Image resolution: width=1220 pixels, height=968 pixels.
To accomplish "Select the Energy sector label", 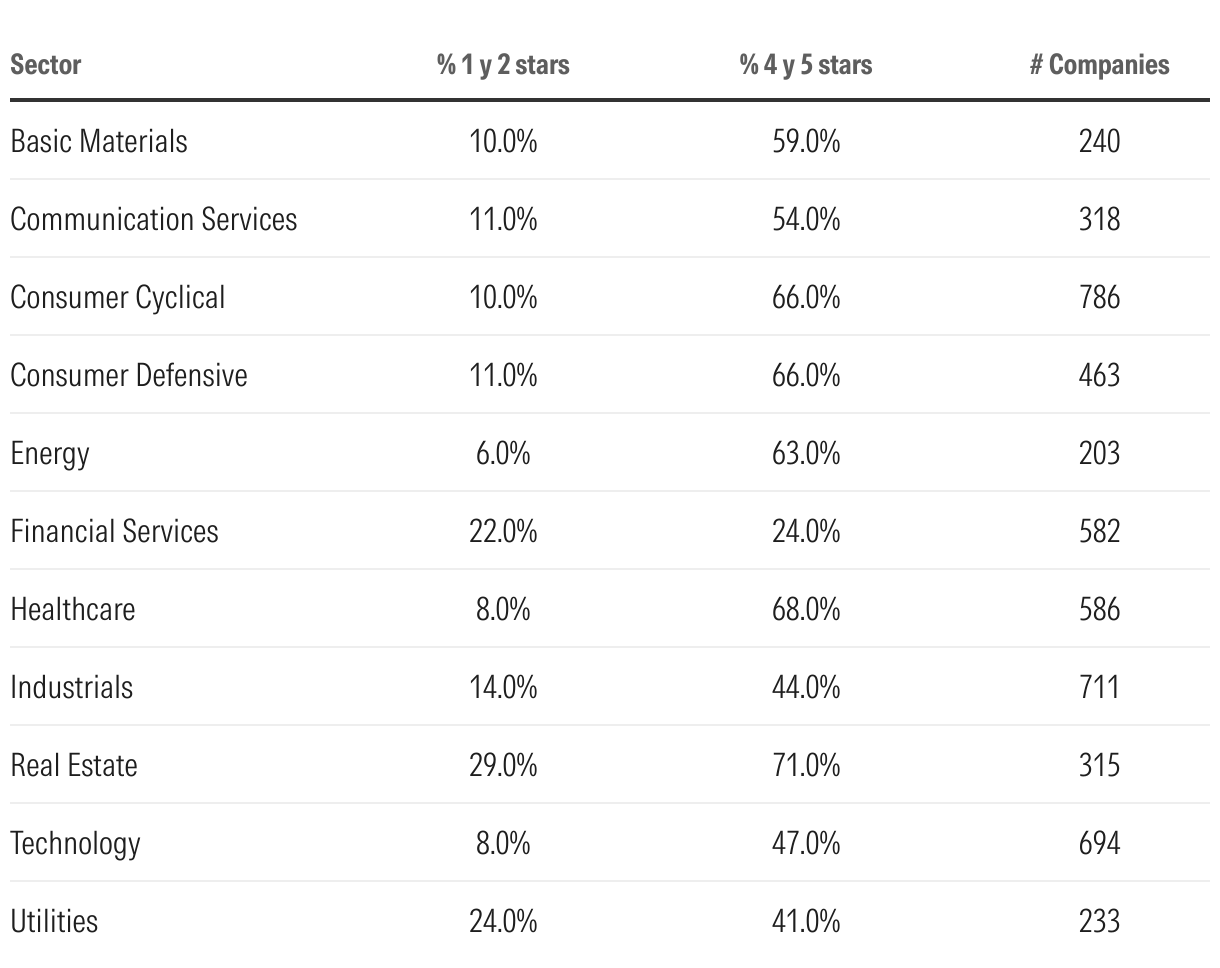I will [50, 453].
